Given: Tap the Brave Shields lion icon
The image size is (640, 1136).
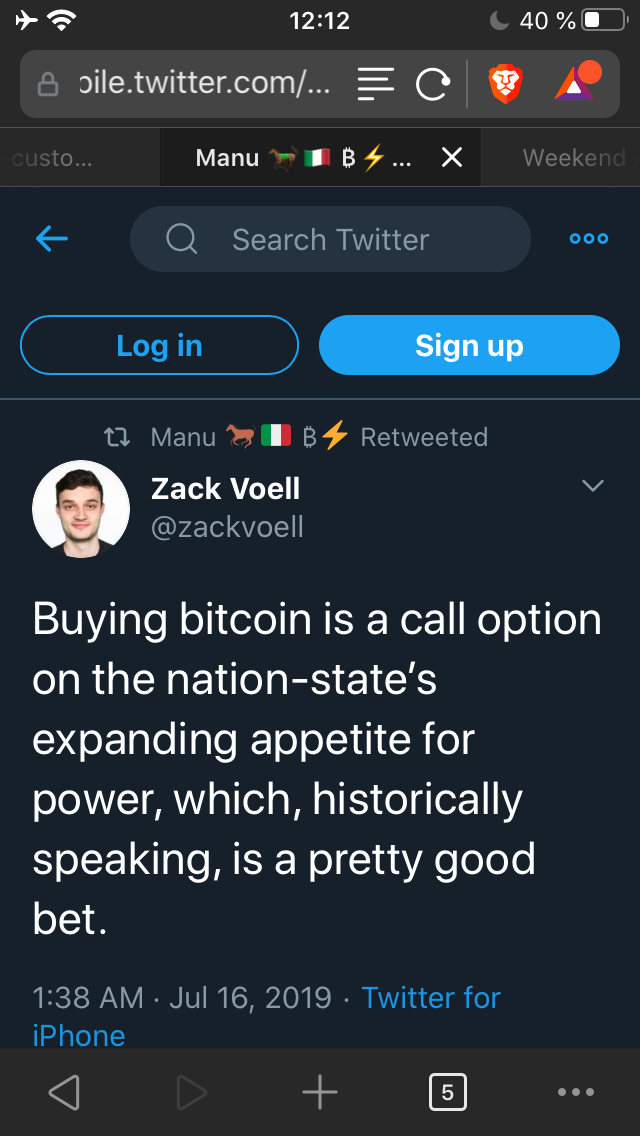Looking at the screenshot, I should tap(505, 85).
